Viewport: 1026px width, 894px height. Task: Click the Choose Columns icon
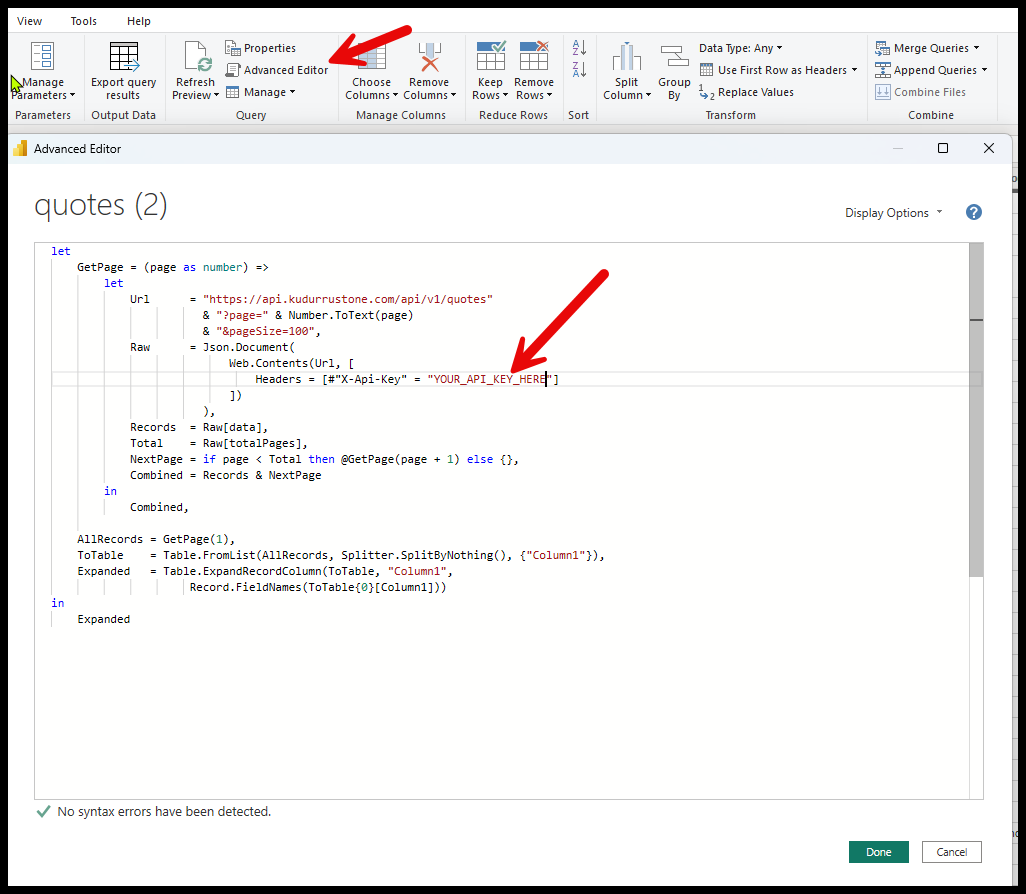[x=371, y=57]
